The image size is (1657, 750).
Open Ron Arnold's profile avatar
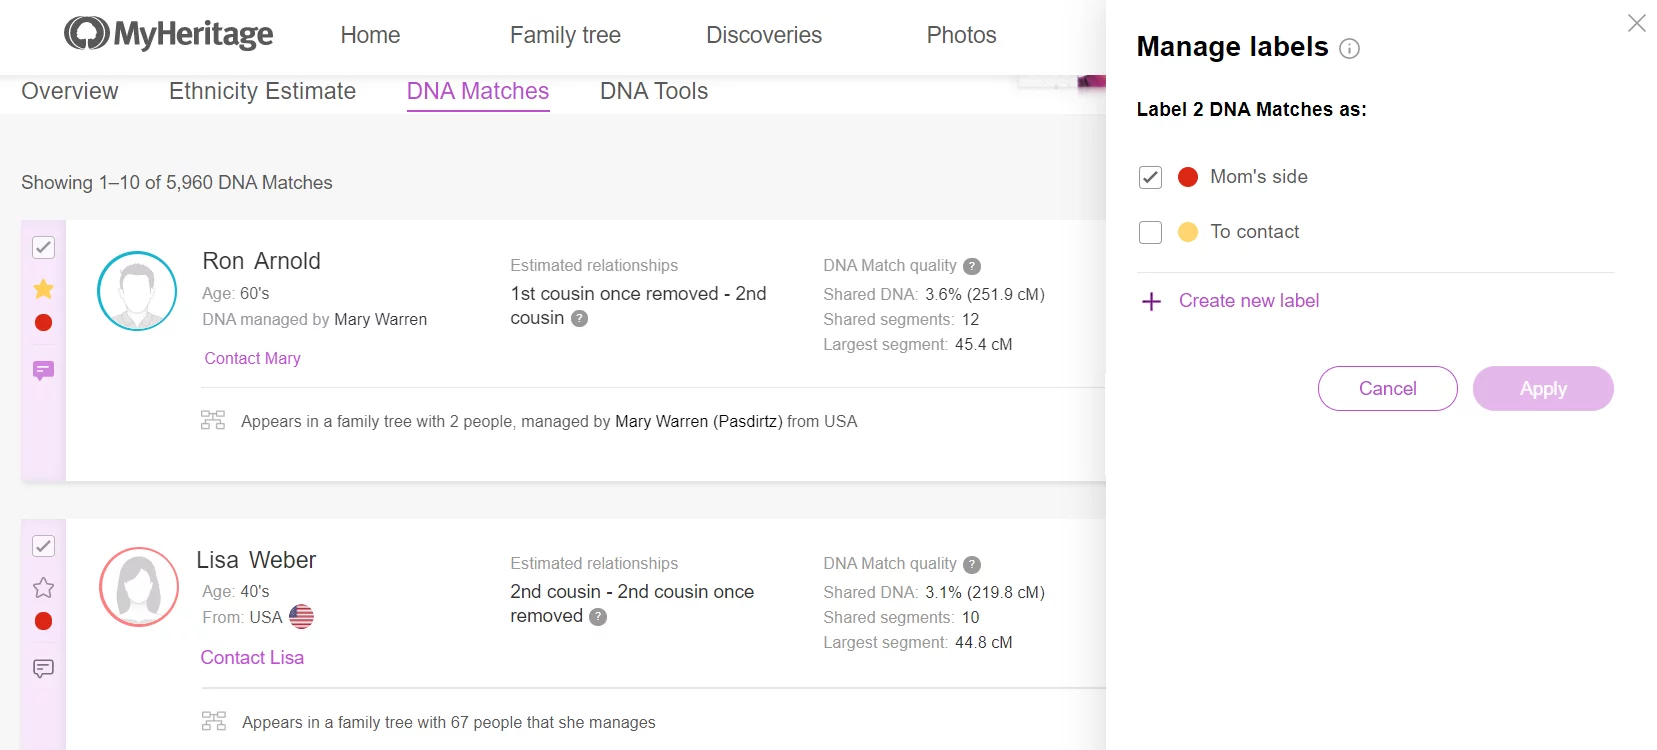[x=137, y=291]
